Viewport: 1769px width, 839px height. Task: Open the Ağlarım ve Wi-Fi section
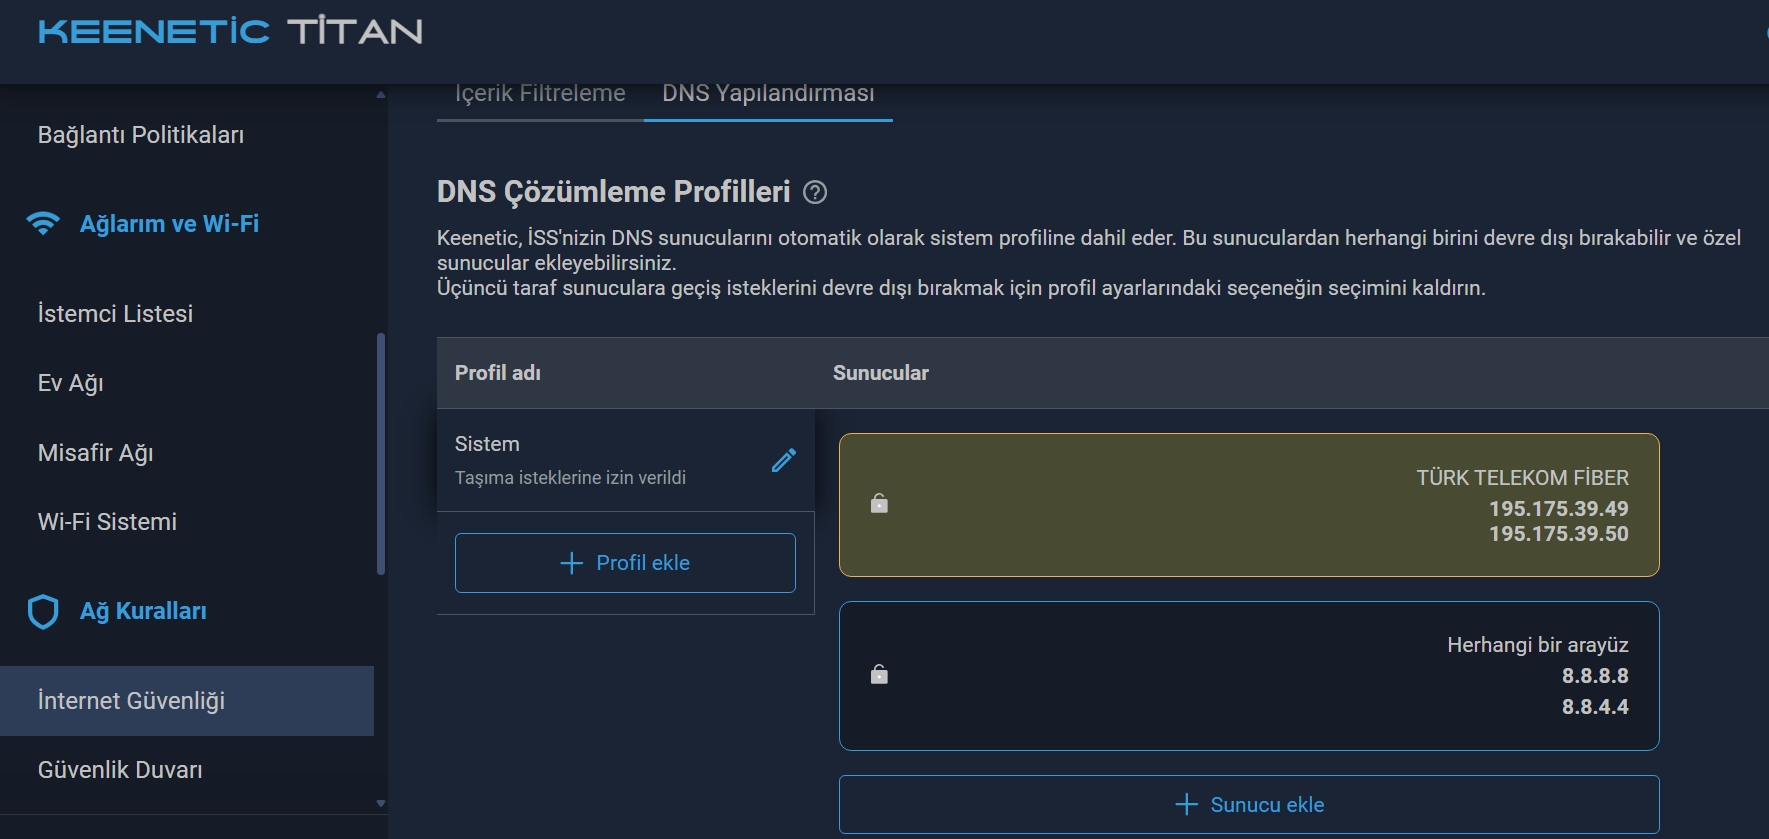(x=169, y=223)
